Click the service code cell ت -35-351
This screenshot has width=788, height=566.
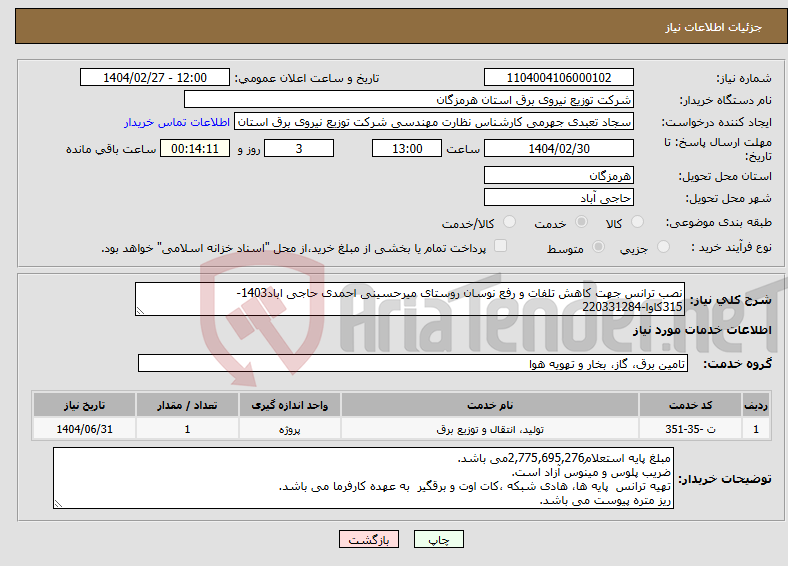click(691, 429)
